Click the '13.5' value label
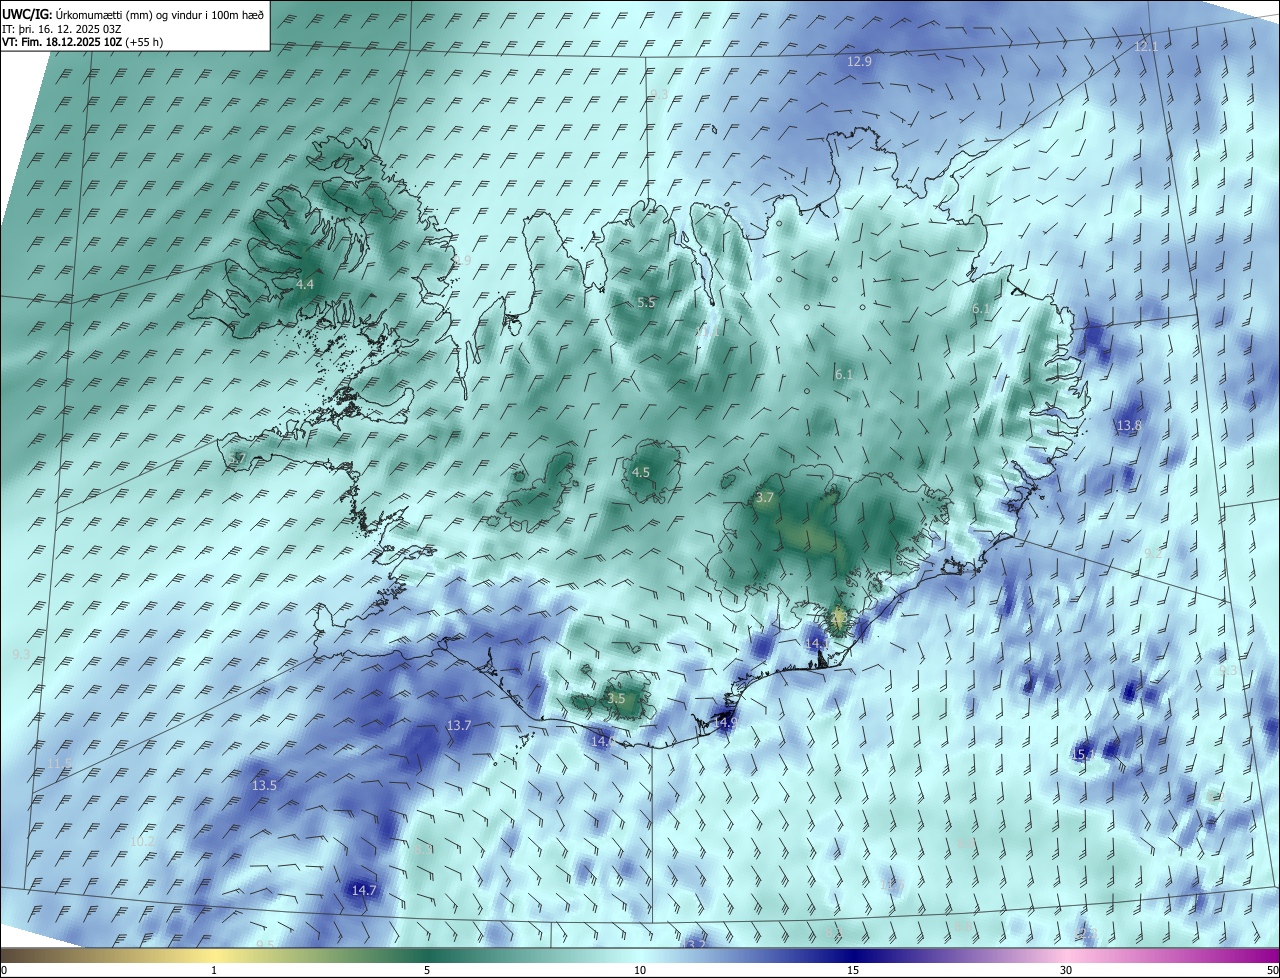Image resolution: width=1280 pixels, height=978 pixels. click(x=264, y=786)
